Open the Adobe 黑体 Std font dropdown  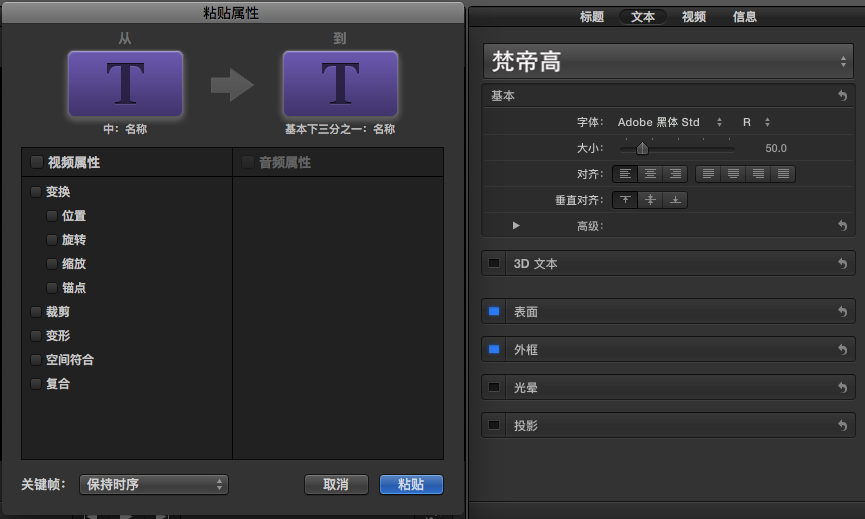670,122
